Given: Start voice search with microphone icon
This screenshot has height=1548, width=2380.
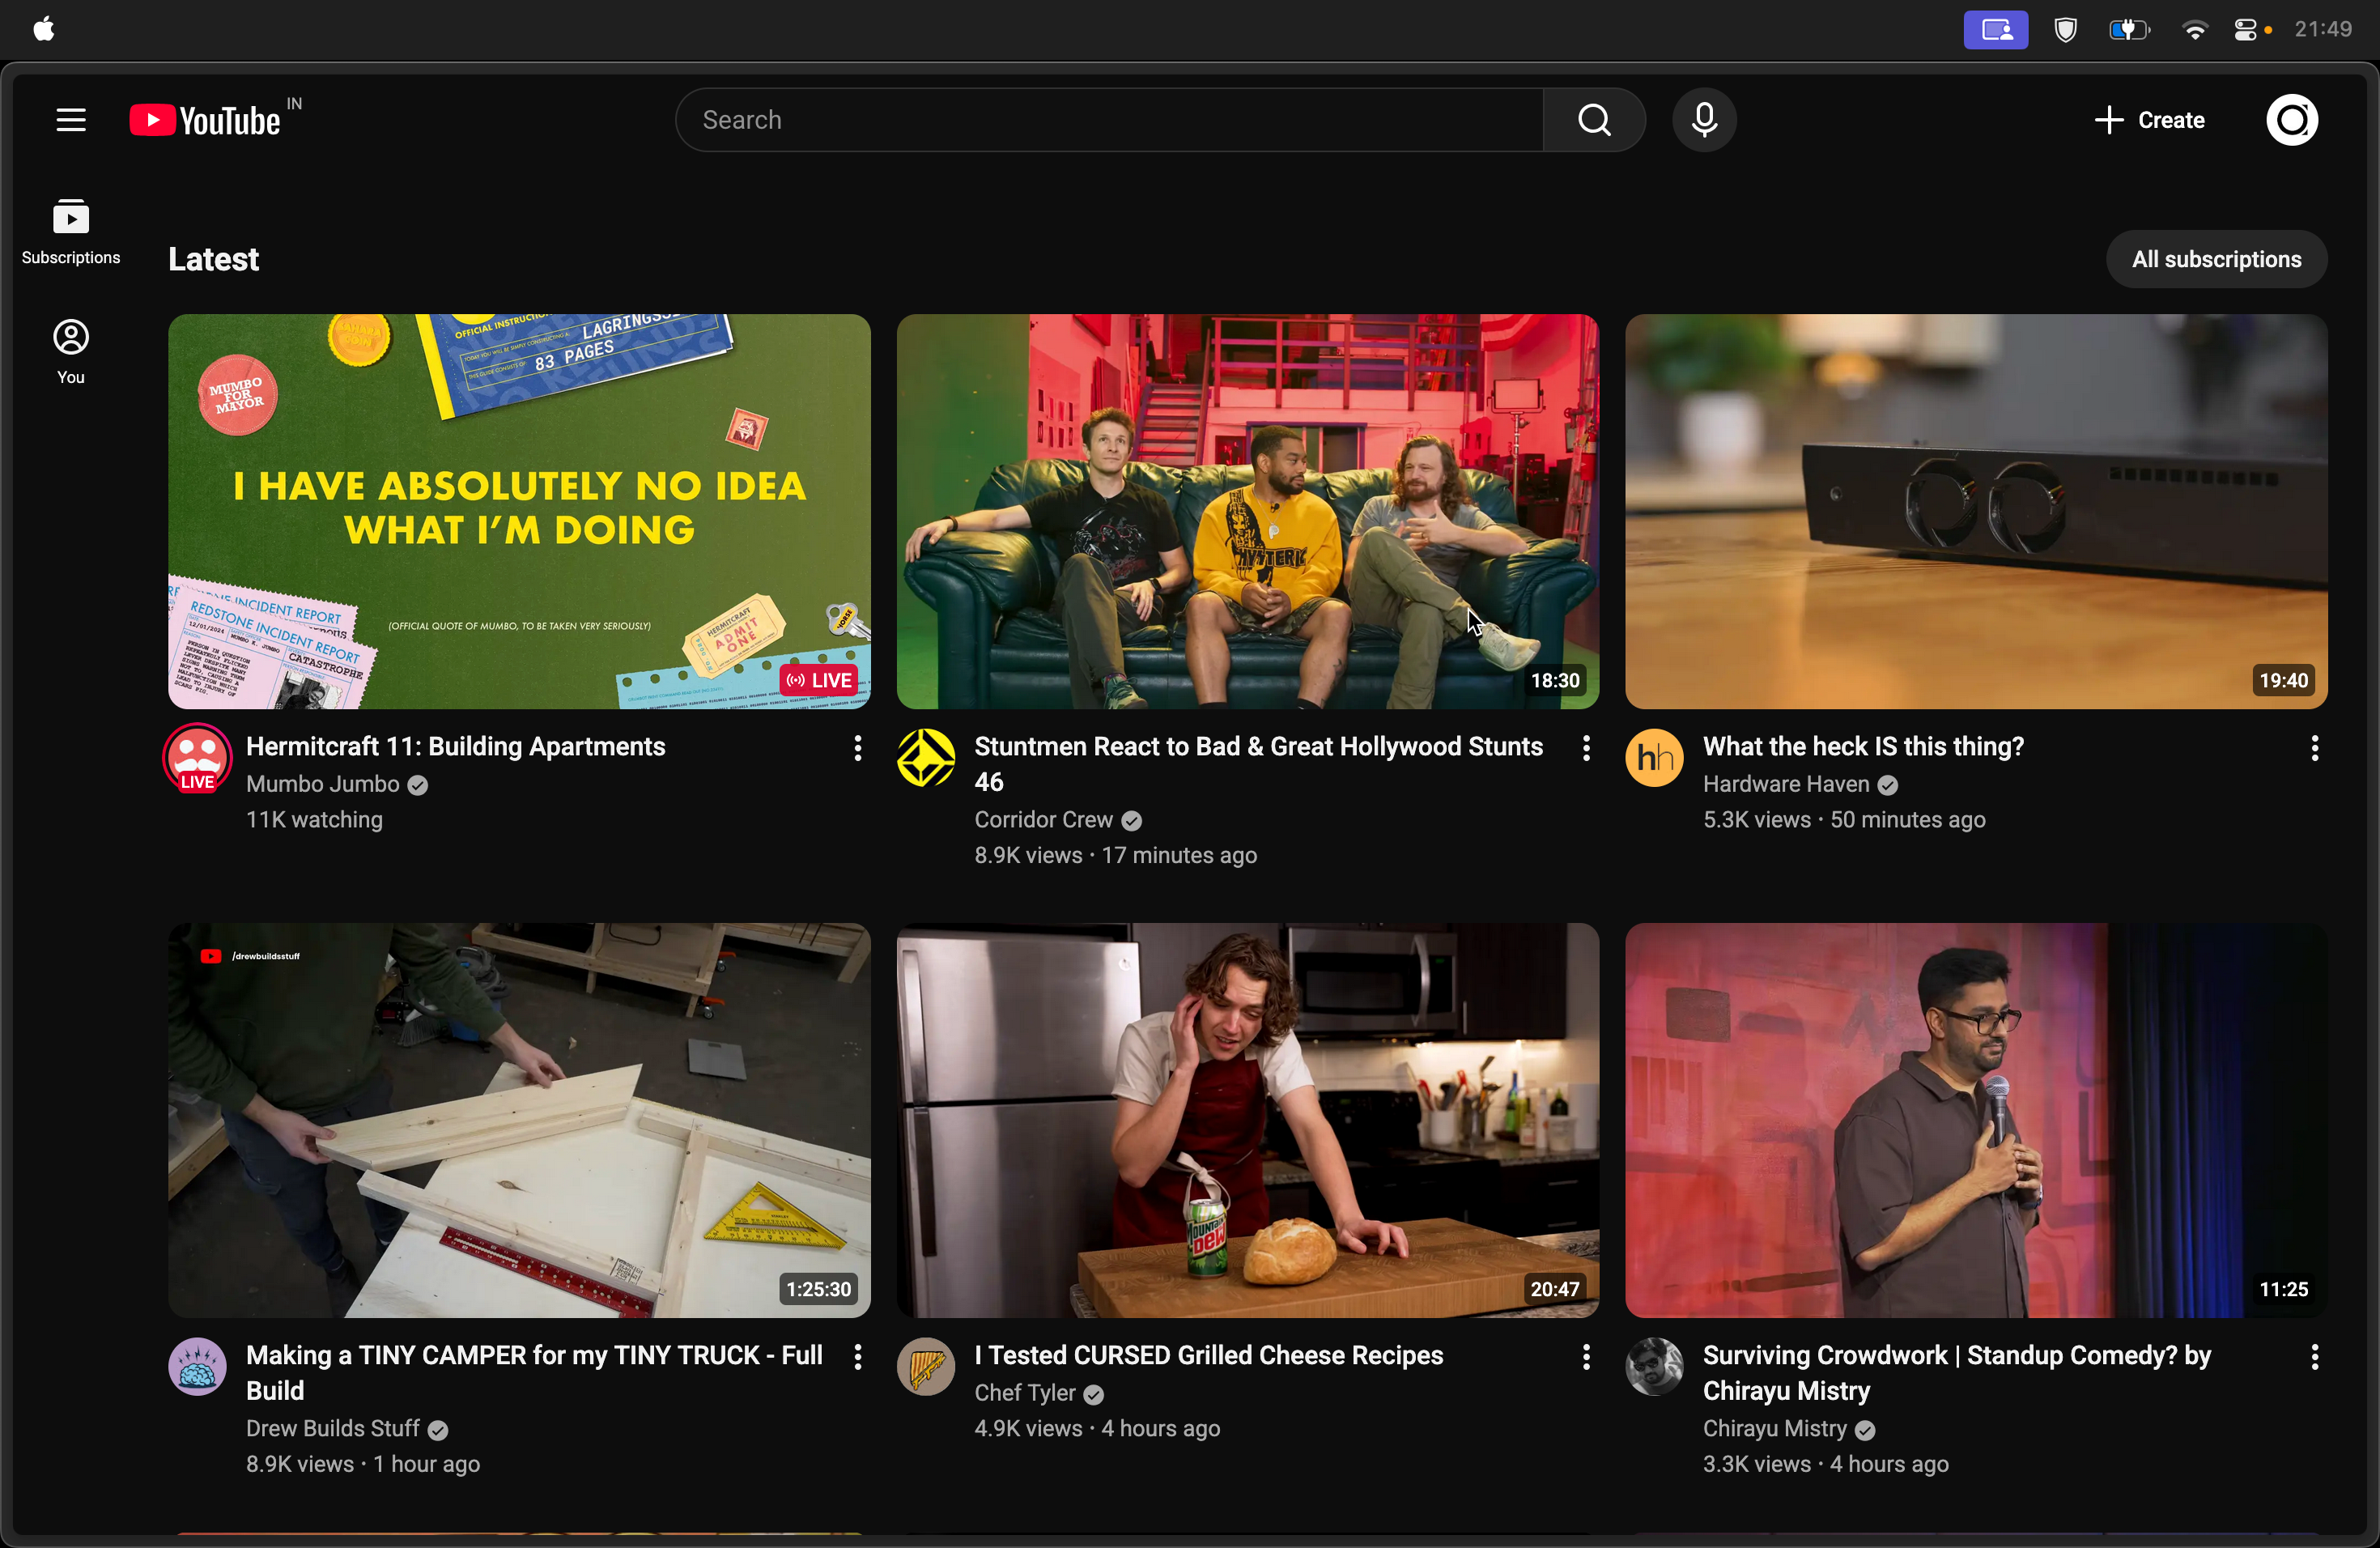Looking at the screenshot, I should pos(1704,120).
